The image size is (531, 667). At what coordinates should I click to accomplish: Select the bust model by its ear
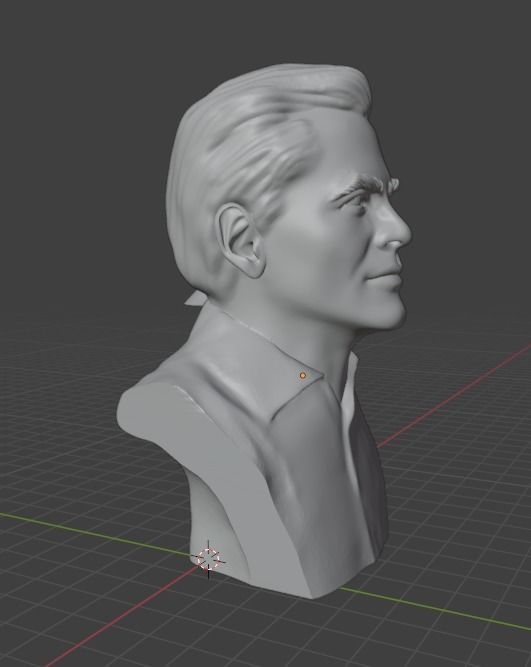click(x=241, y=240)
